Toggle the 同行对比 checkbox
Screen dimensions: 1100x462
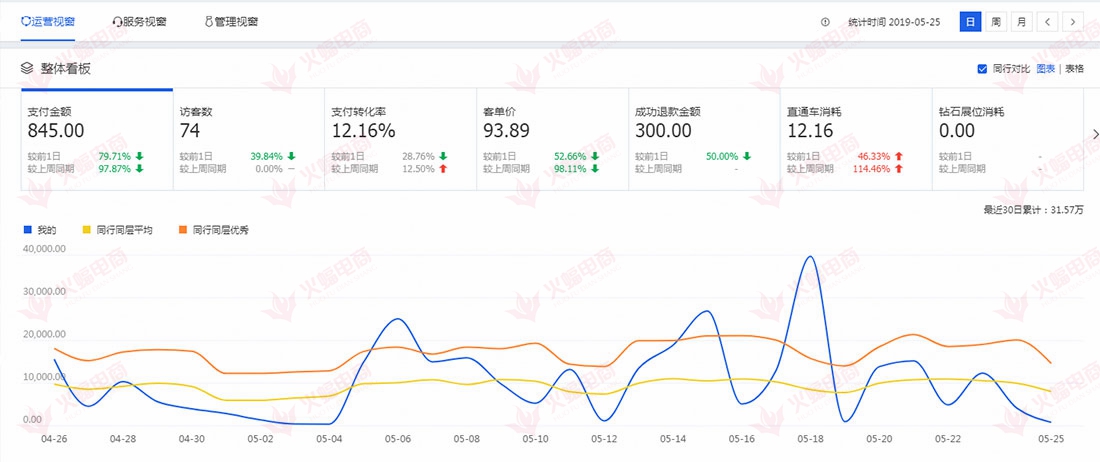[x=982, y=69]
